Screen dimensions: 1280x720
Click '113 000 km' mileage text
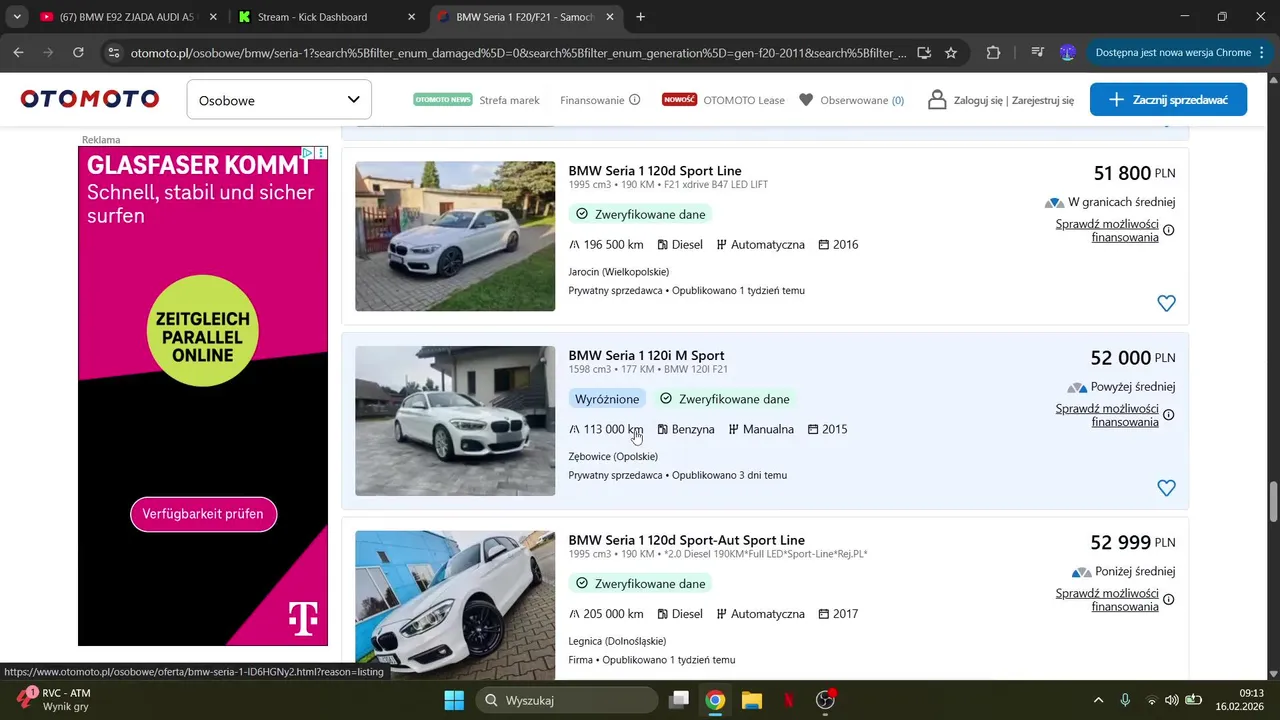pyautogui.click(x=613, y=429)
